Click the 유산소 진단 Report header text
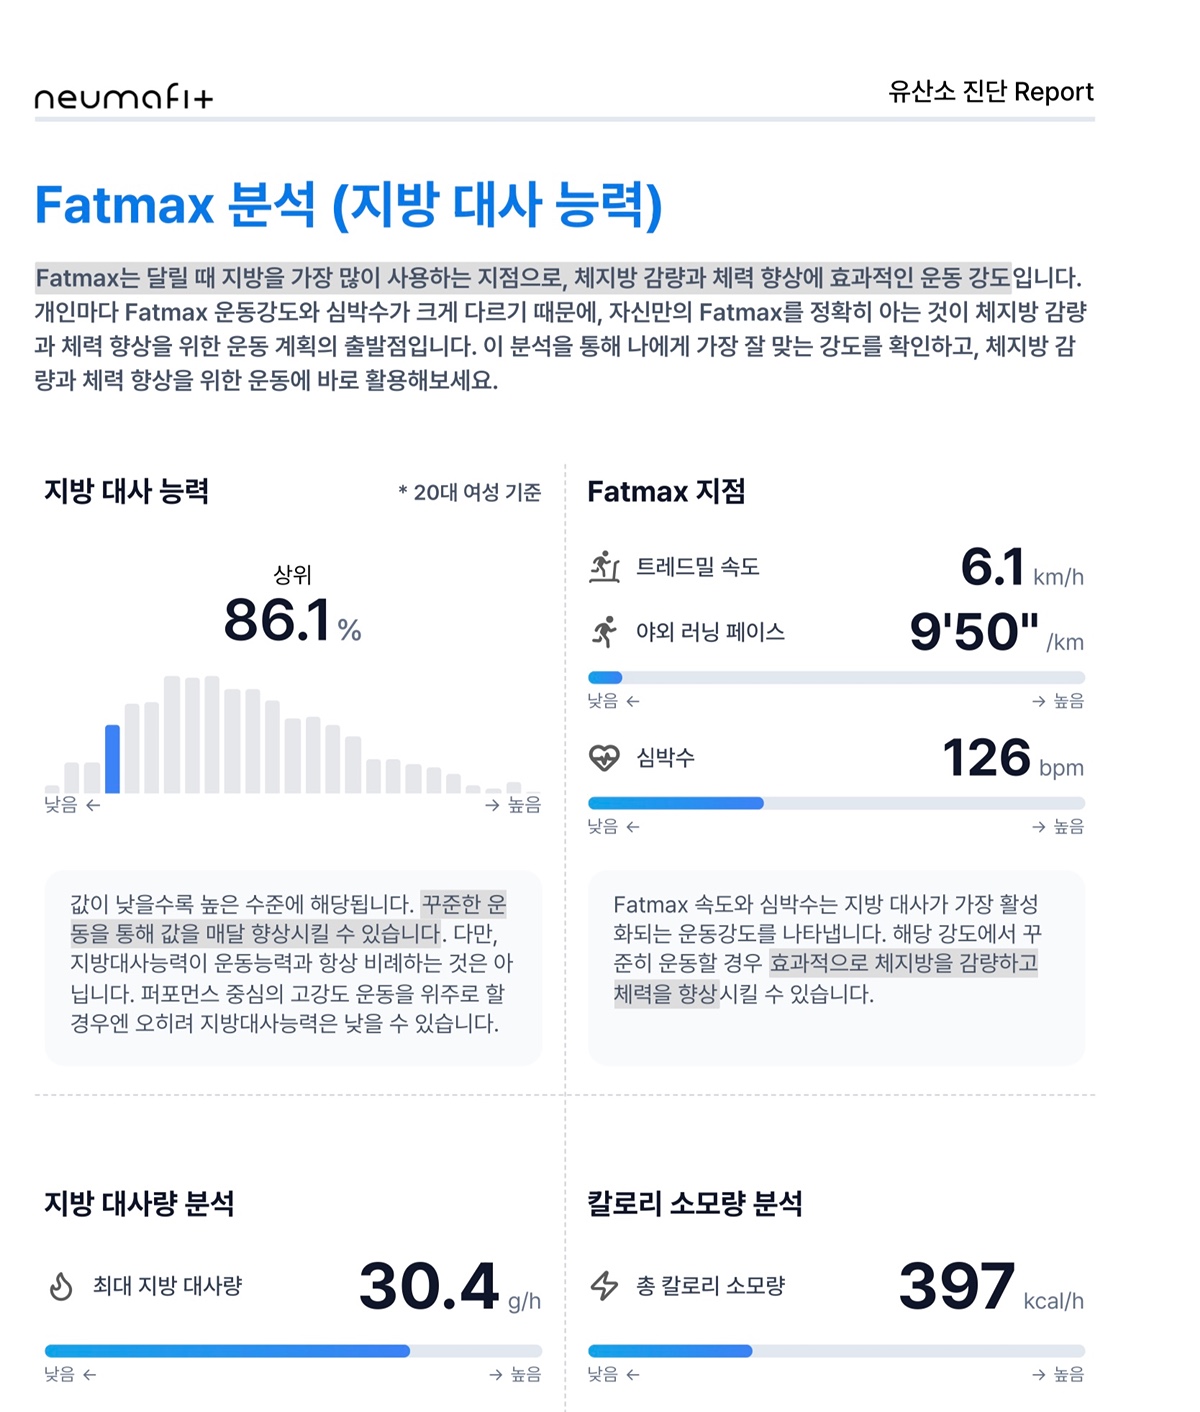 point(991,92)
